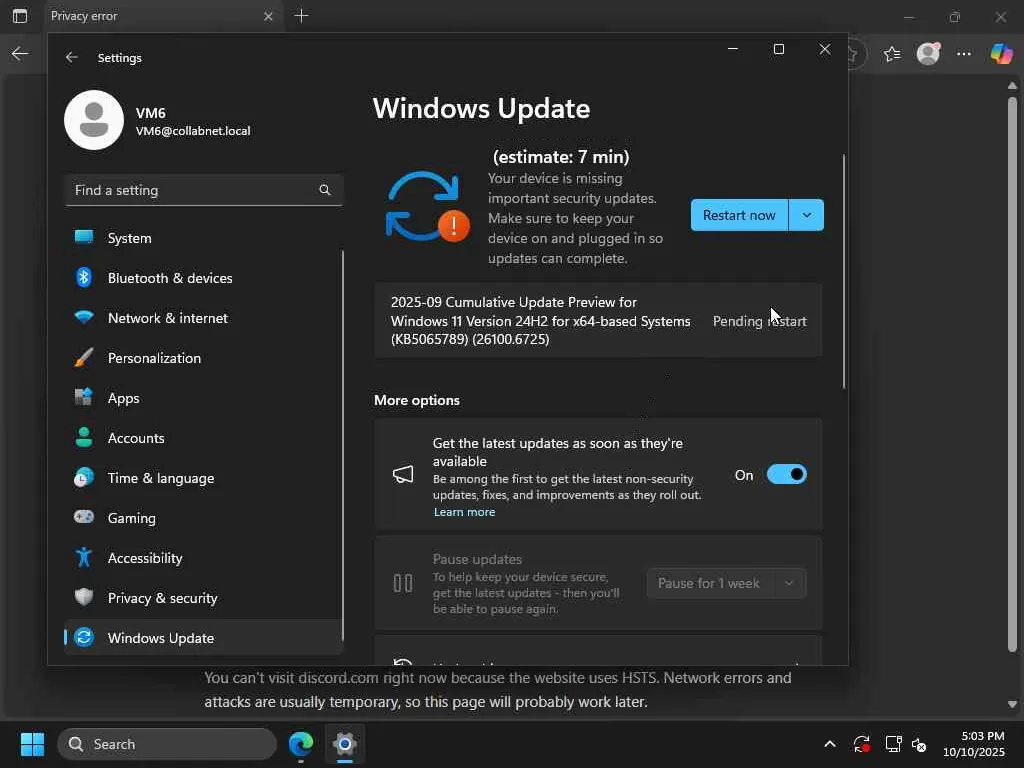The image size is (1024, 768).
Task: Show hidden icons in system tray chevron
Action: click(829, 744)
